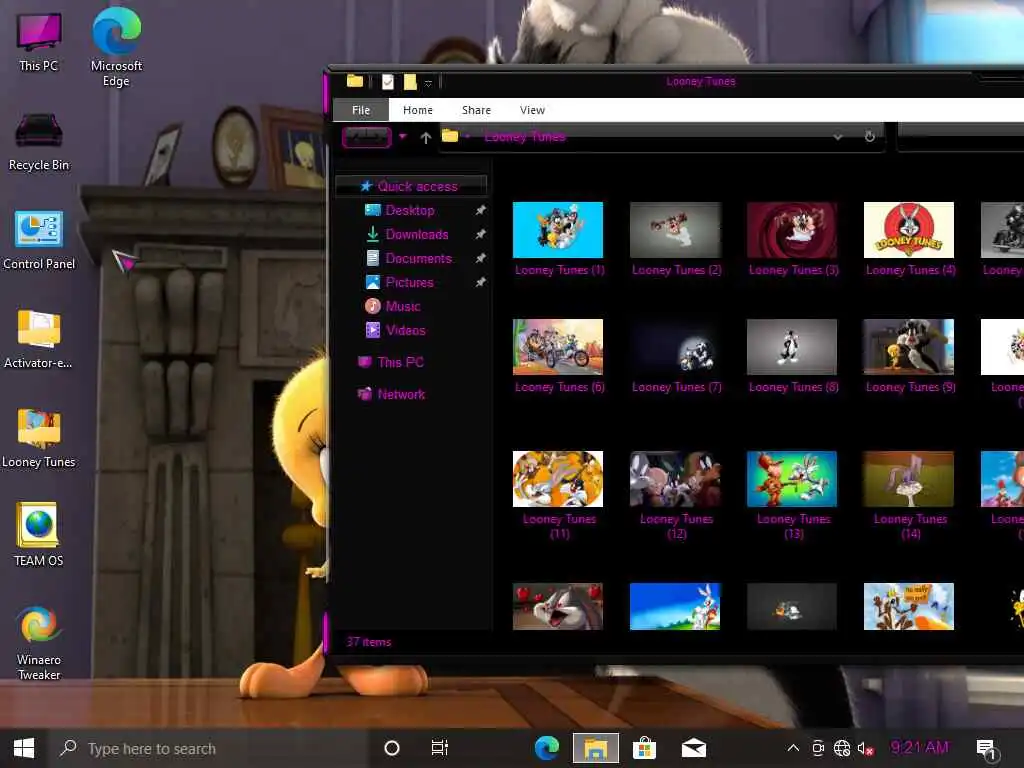Switch to File Explorer taskbar button
The width and height of the screenshot is (1024, 768).
pos(596,748)
